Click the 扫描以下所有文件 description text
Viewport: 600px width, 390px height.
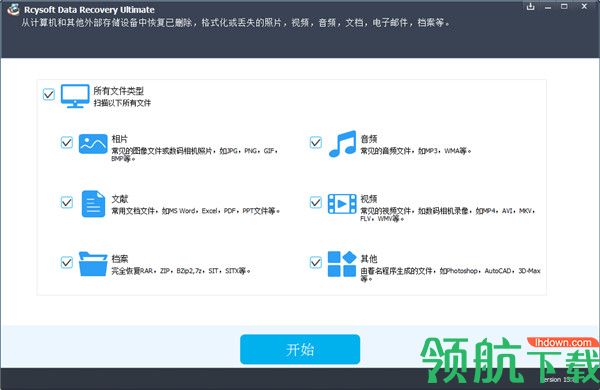pos(122,103)
